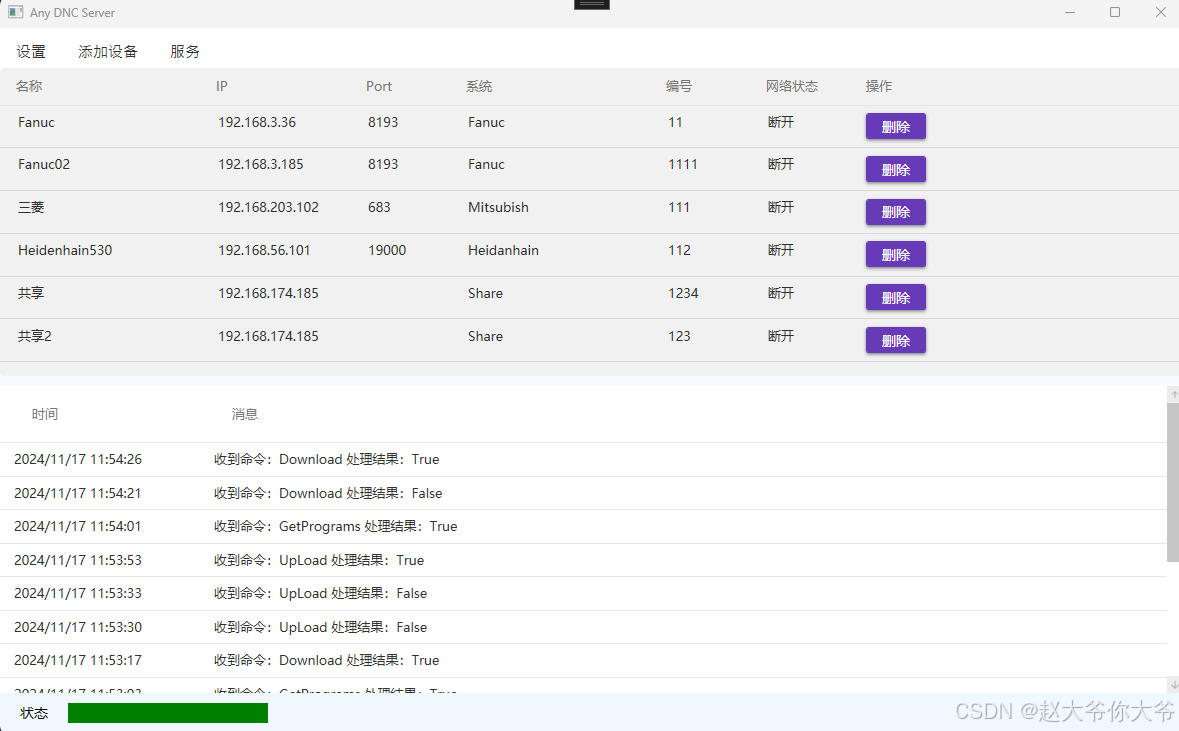This screenshot has width=1179, height=731.
Task: Close the Any DNC Server window
Action: [x=1160, y=12]
